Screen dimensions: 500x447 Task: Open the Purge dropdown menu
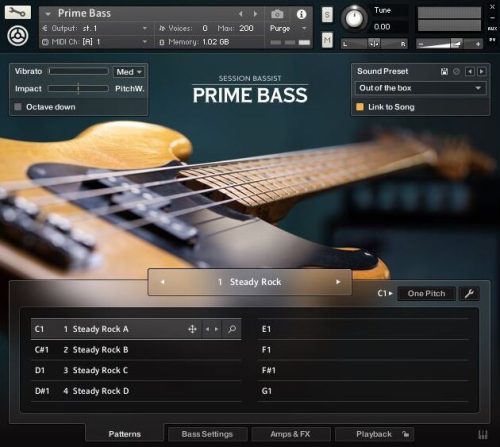point(288,28)
